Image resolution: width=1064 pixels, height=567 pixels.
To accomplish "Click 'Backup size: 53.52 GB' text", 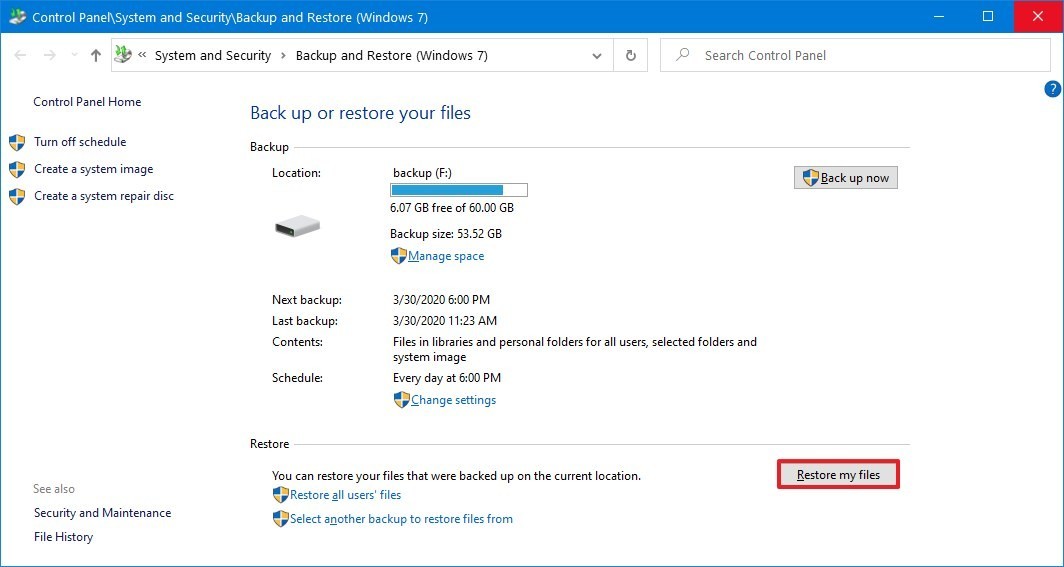I will pyautogui.click(x=446, y=234).
